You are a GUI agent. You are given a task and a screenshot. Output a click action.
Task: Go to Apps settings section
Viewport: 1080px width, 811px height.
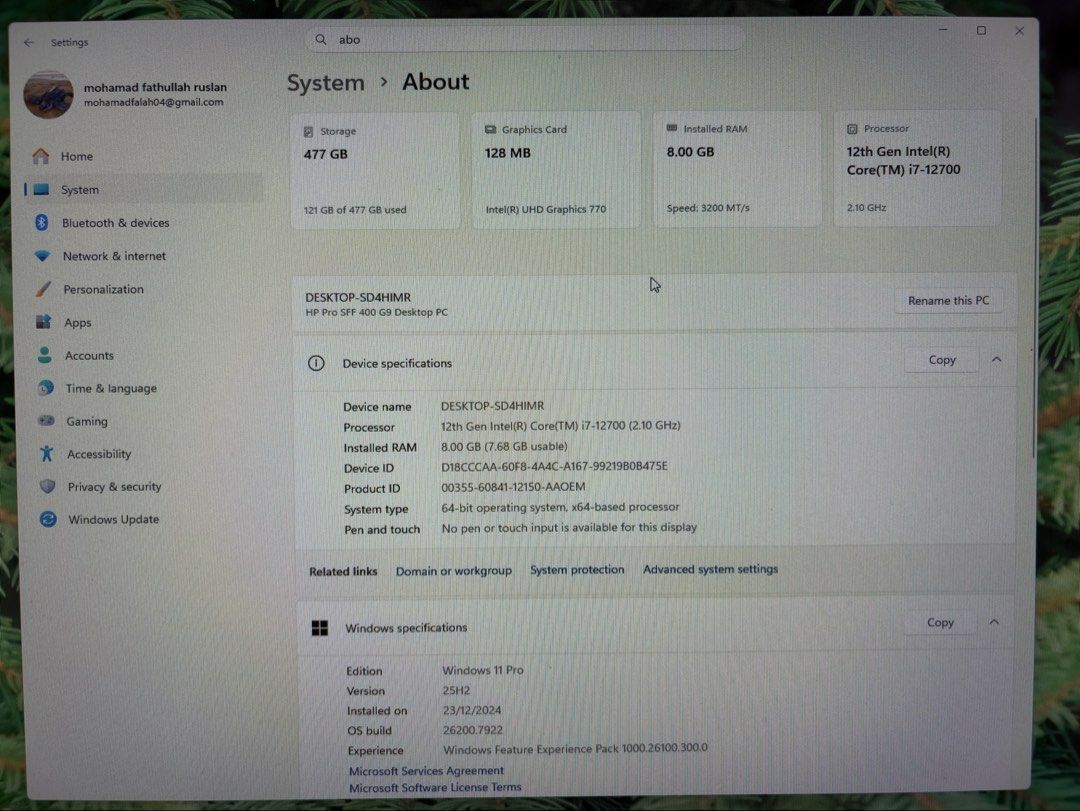pyautogui.click(x=77, y=323)
